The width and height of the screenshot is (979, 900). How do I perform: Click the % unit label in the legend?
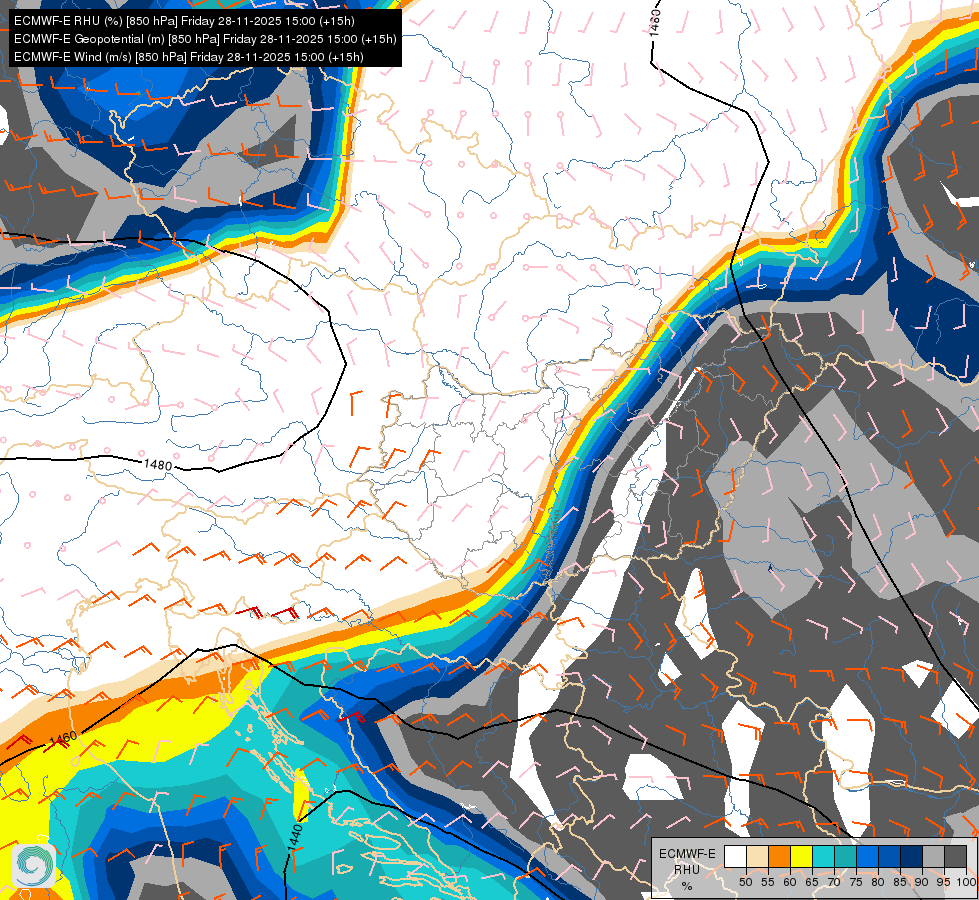687,886
